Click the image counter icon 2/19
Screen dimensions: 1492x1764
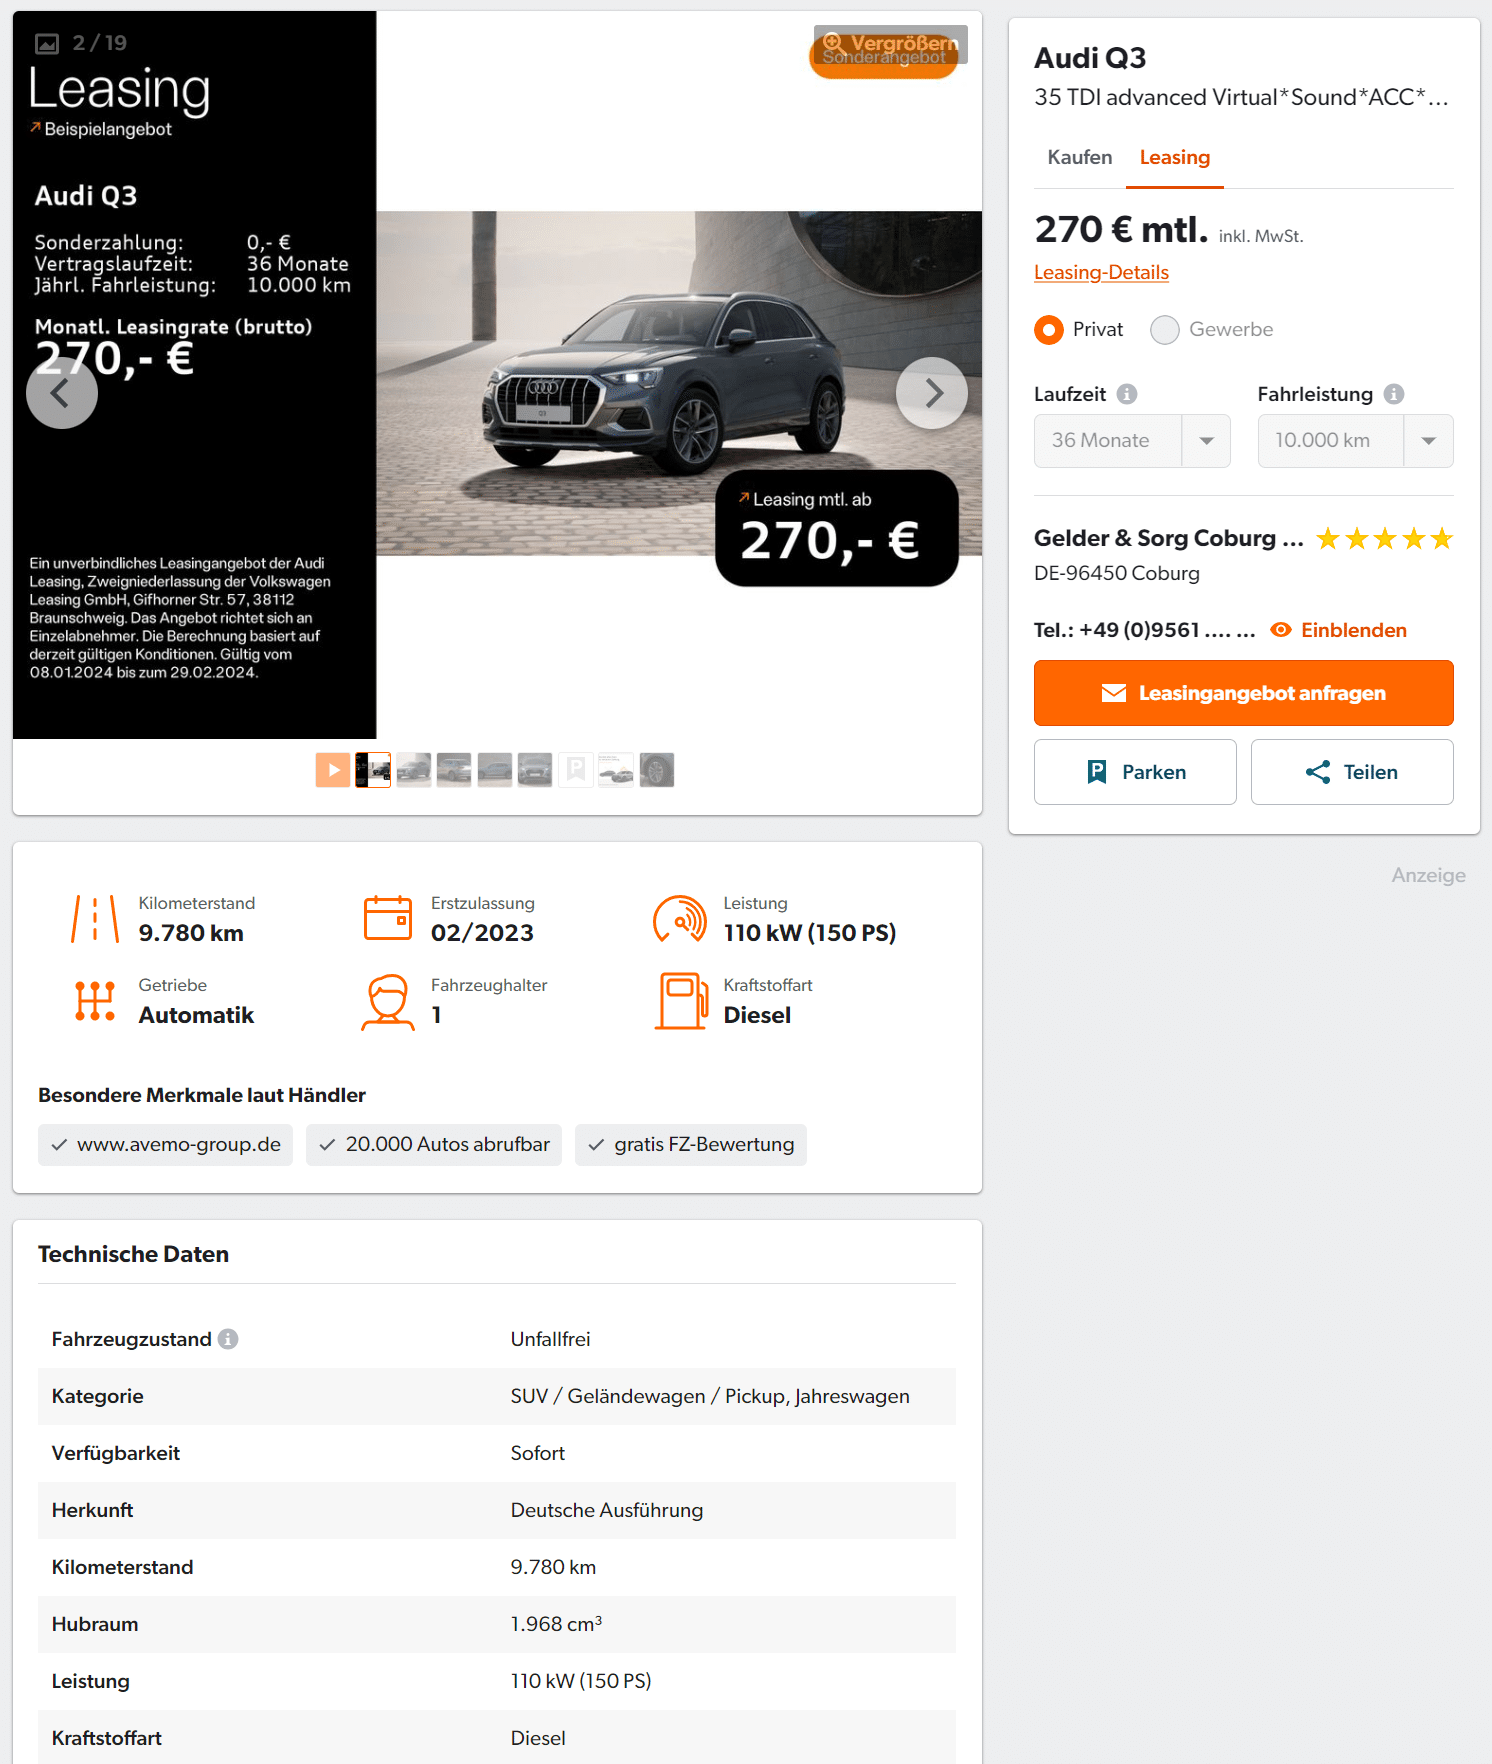(47, 44)
